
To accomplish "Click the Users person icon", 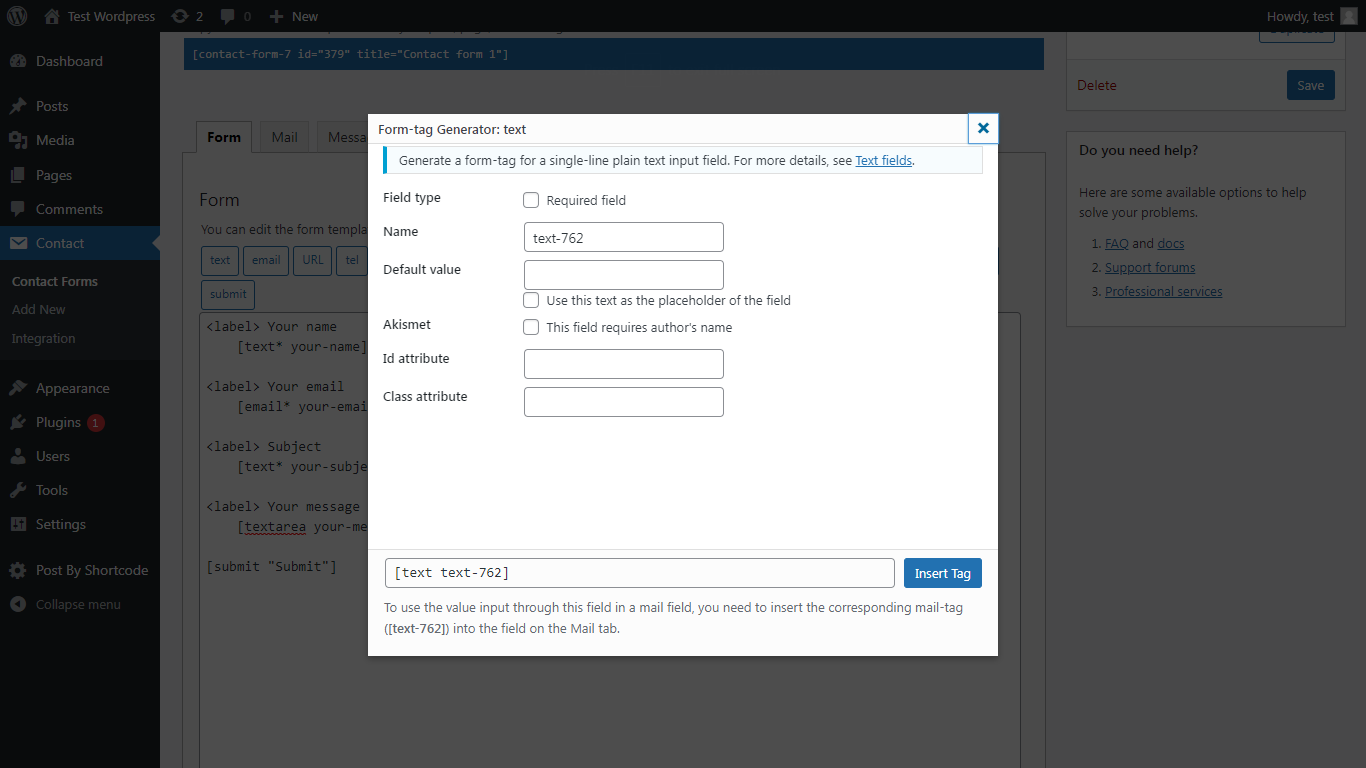I will coord(18,456).
